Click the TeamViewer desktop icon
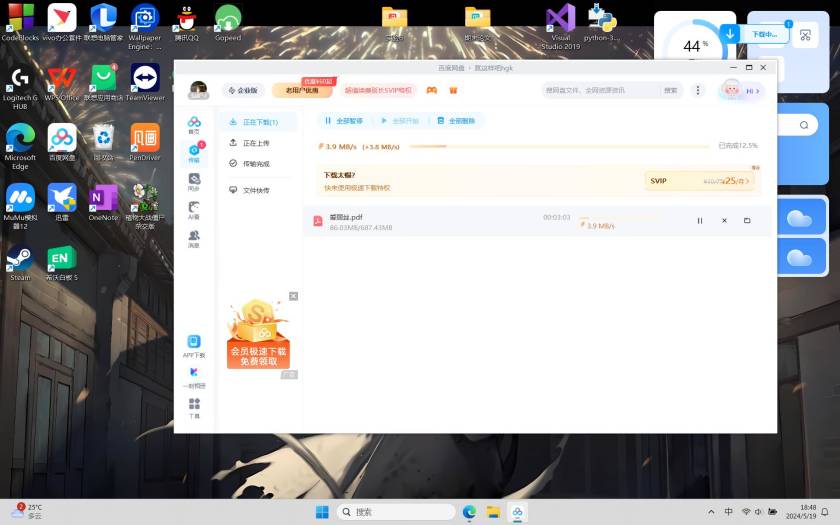This screenshot has height=525, width=840. (145, 82)
